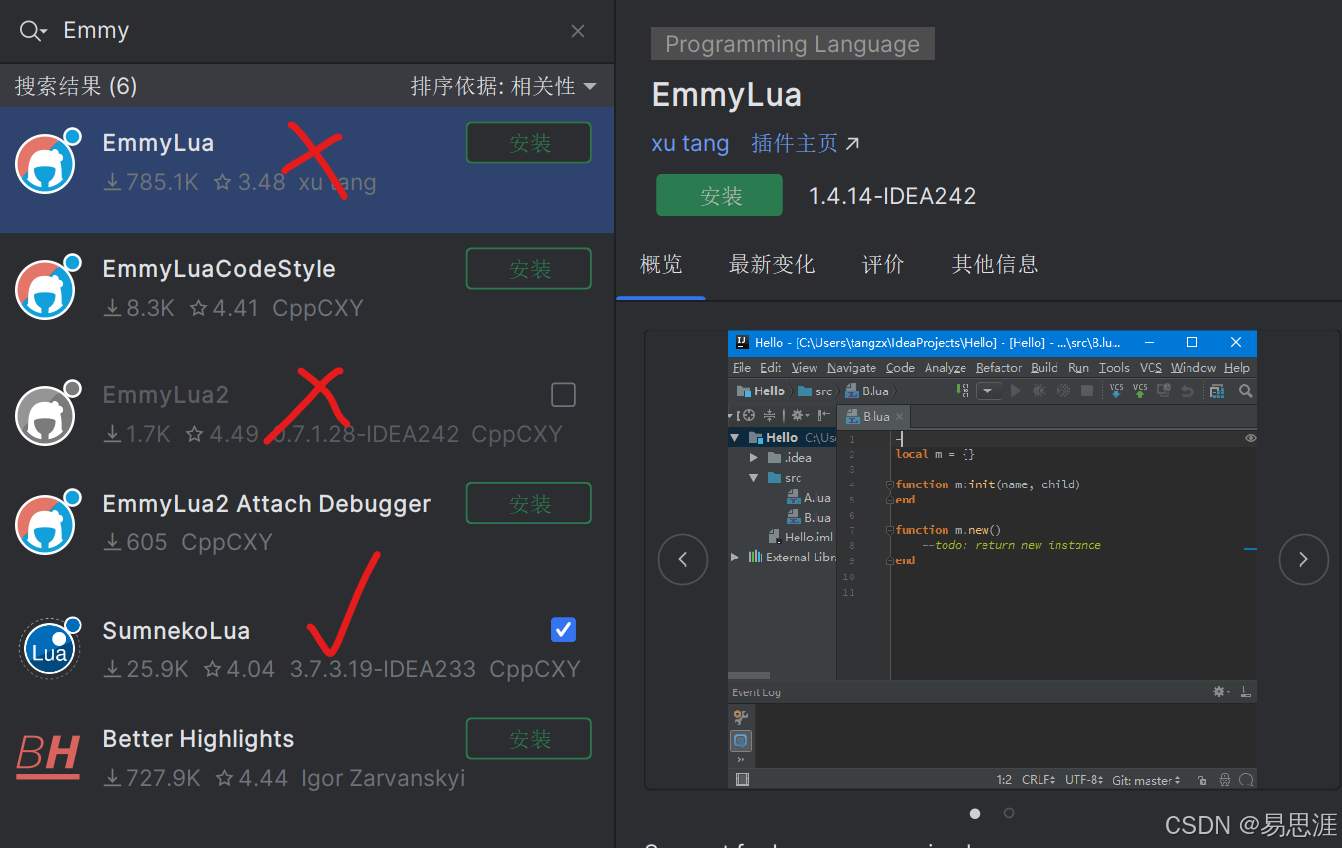Disable the SumnekoLua checkbox
Viewport: 1342px width, 848px height.
tap(564, 630)
